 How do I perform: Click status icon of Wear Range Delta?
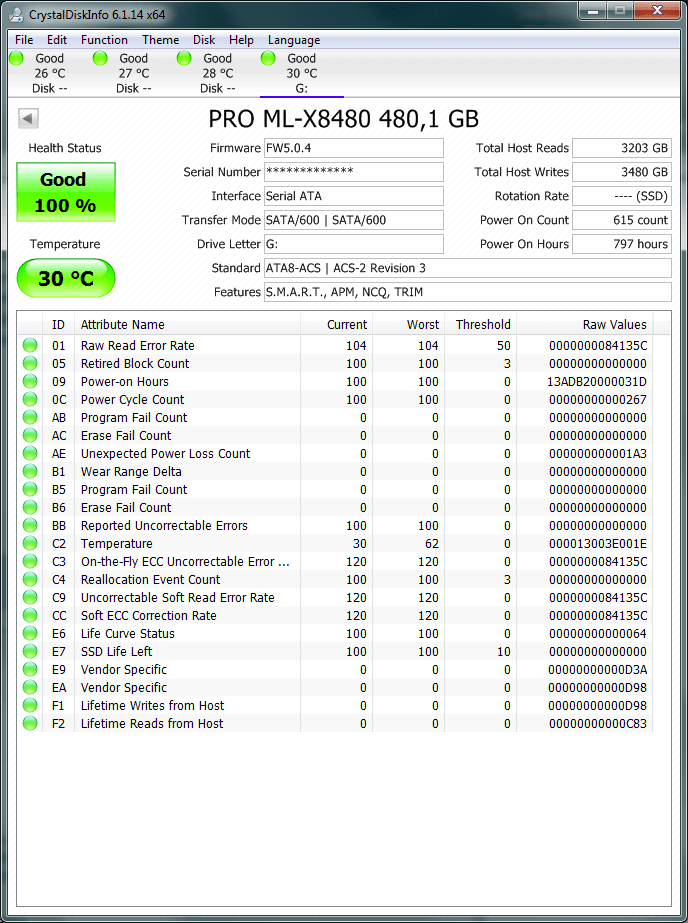29,472
